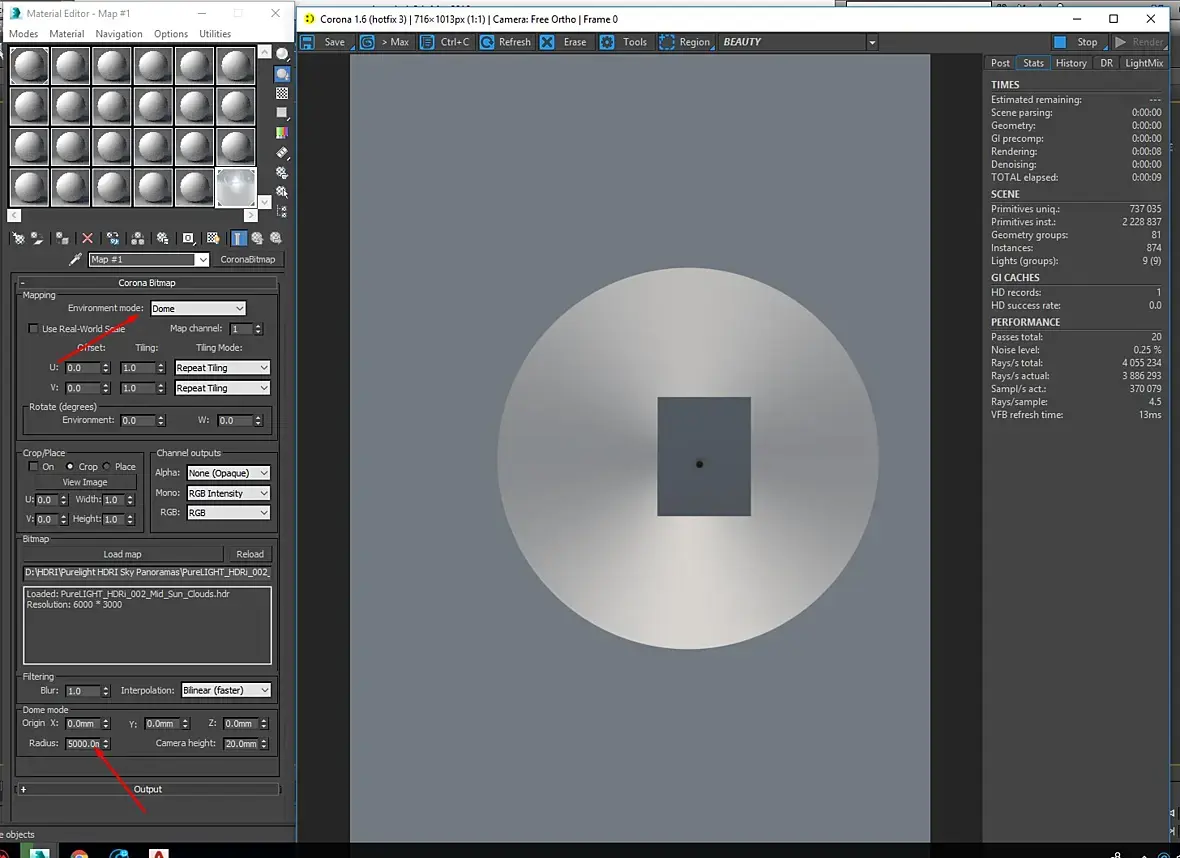Open Material ID Channel flyout
The image size is (1180, 858).
(188, 239)
